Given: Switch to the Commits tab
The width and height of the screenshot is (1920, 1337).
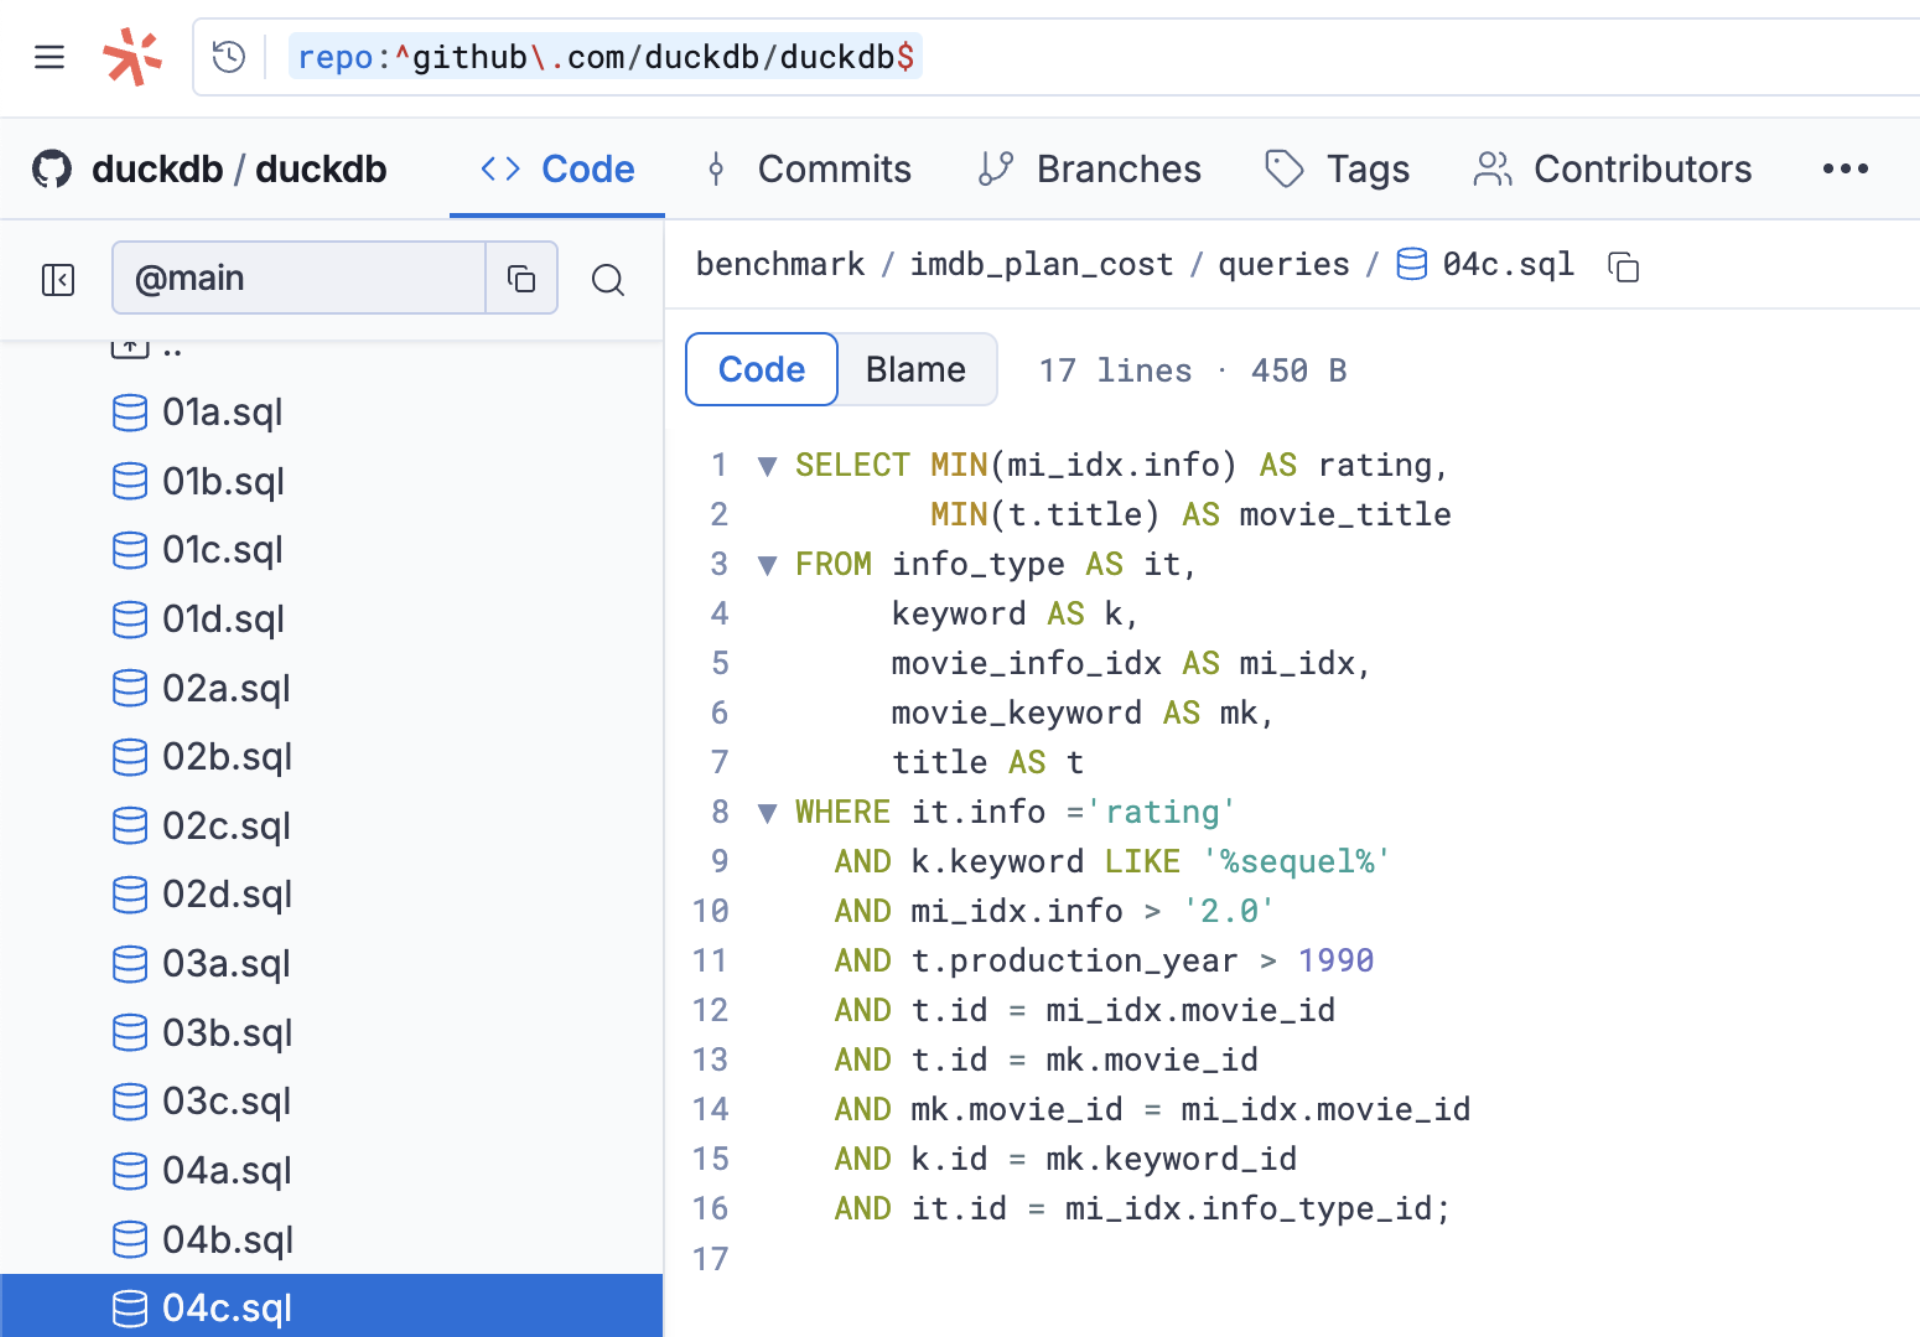Looking at the screenshot, I should click(834, 168).
